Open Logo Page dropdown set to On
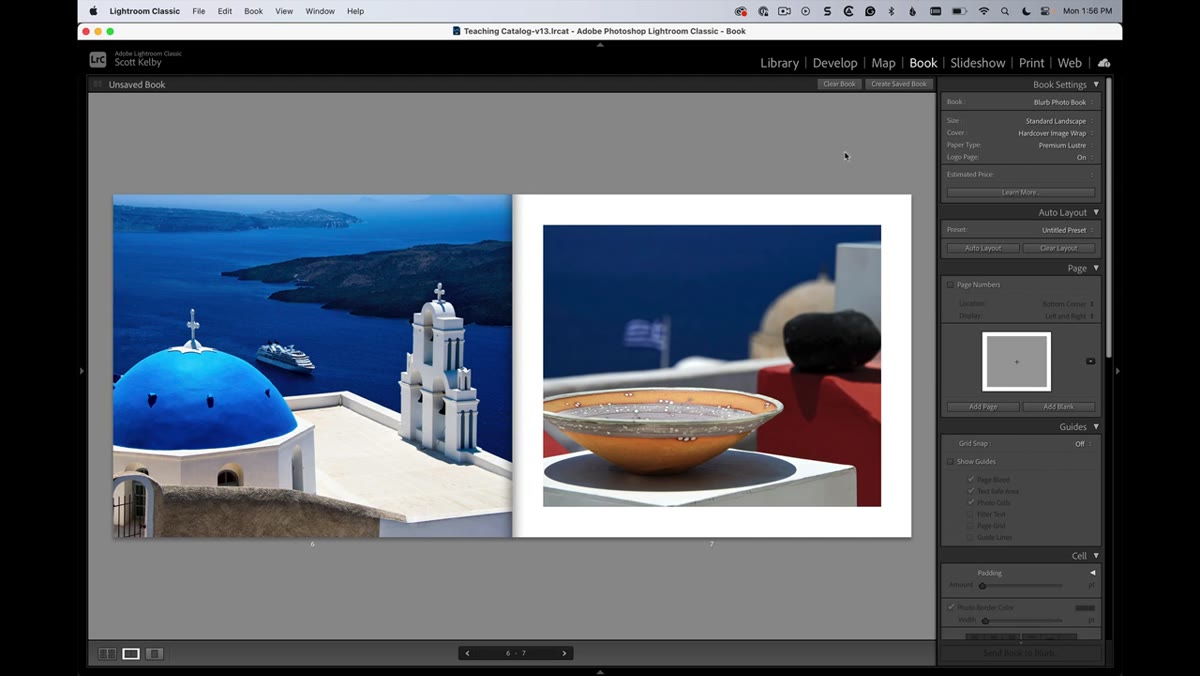 pyautogui.click(x=1084, y=157)
